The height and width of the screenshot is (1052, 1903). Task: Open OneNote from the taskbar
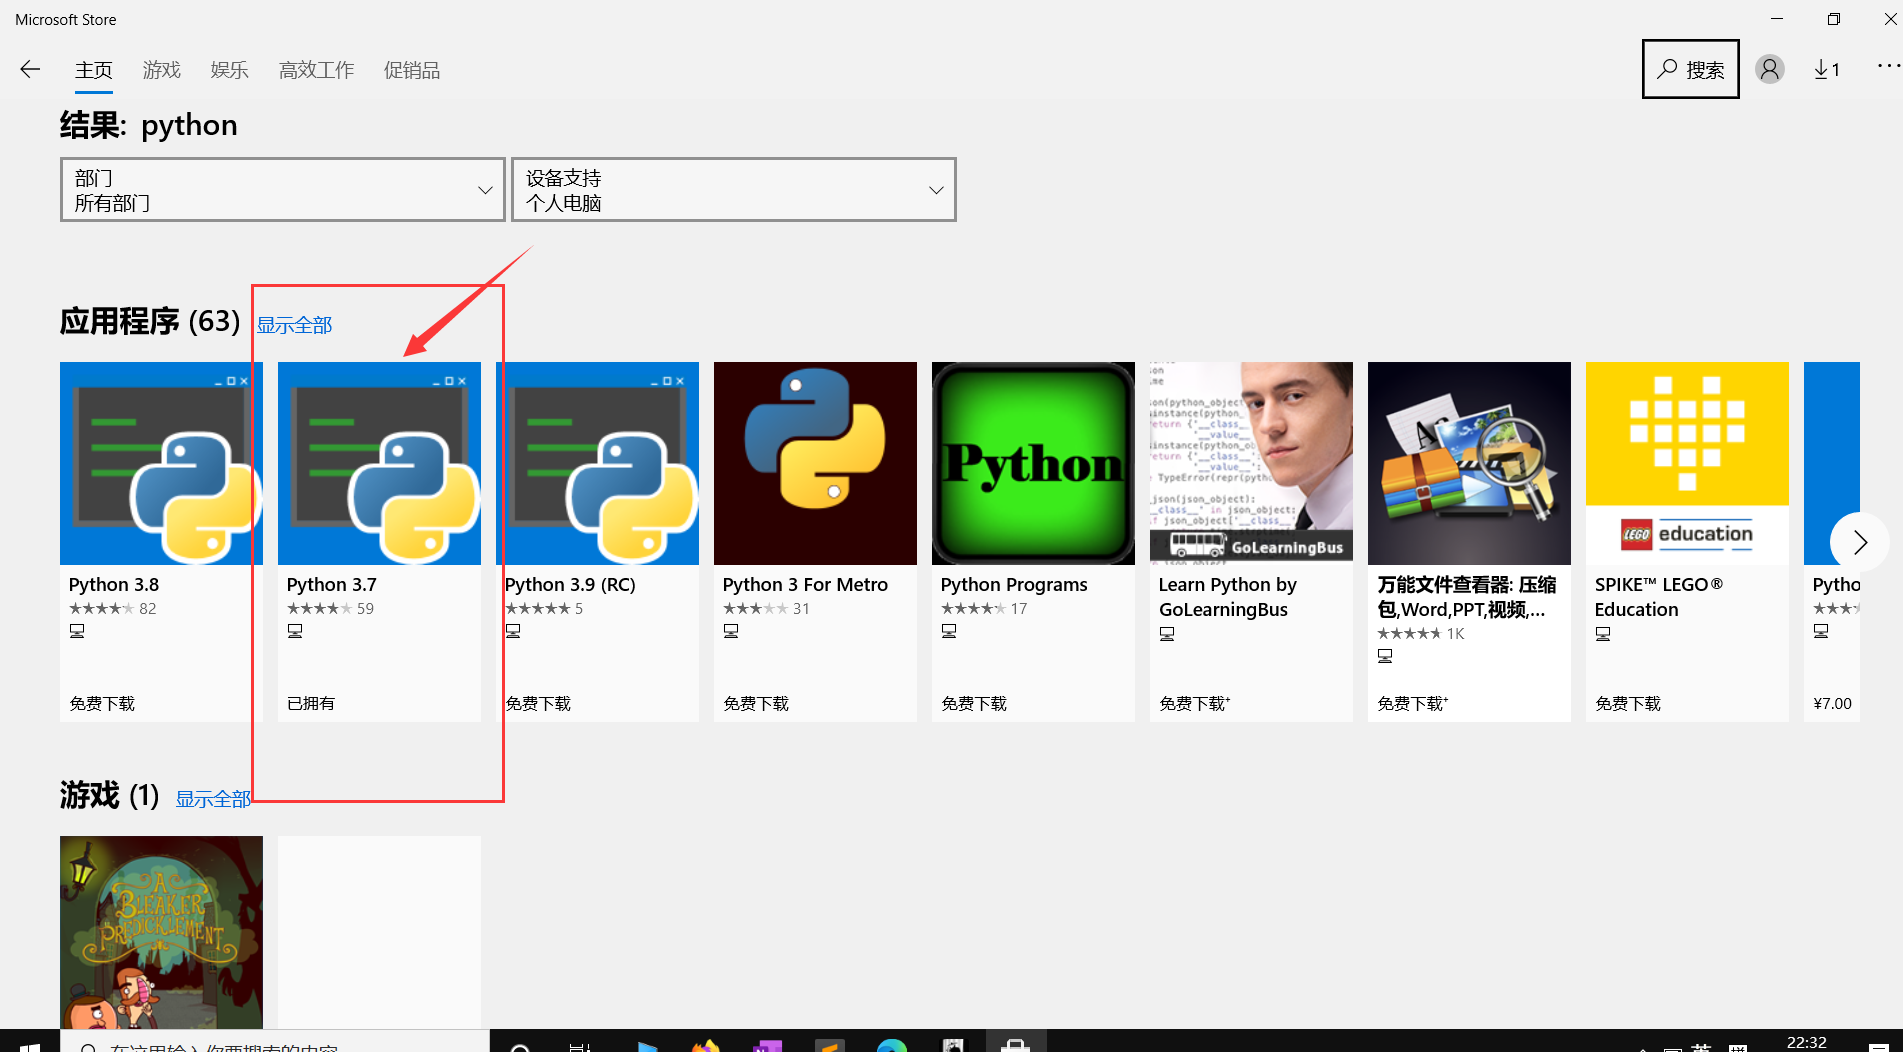pos(767,1046)
